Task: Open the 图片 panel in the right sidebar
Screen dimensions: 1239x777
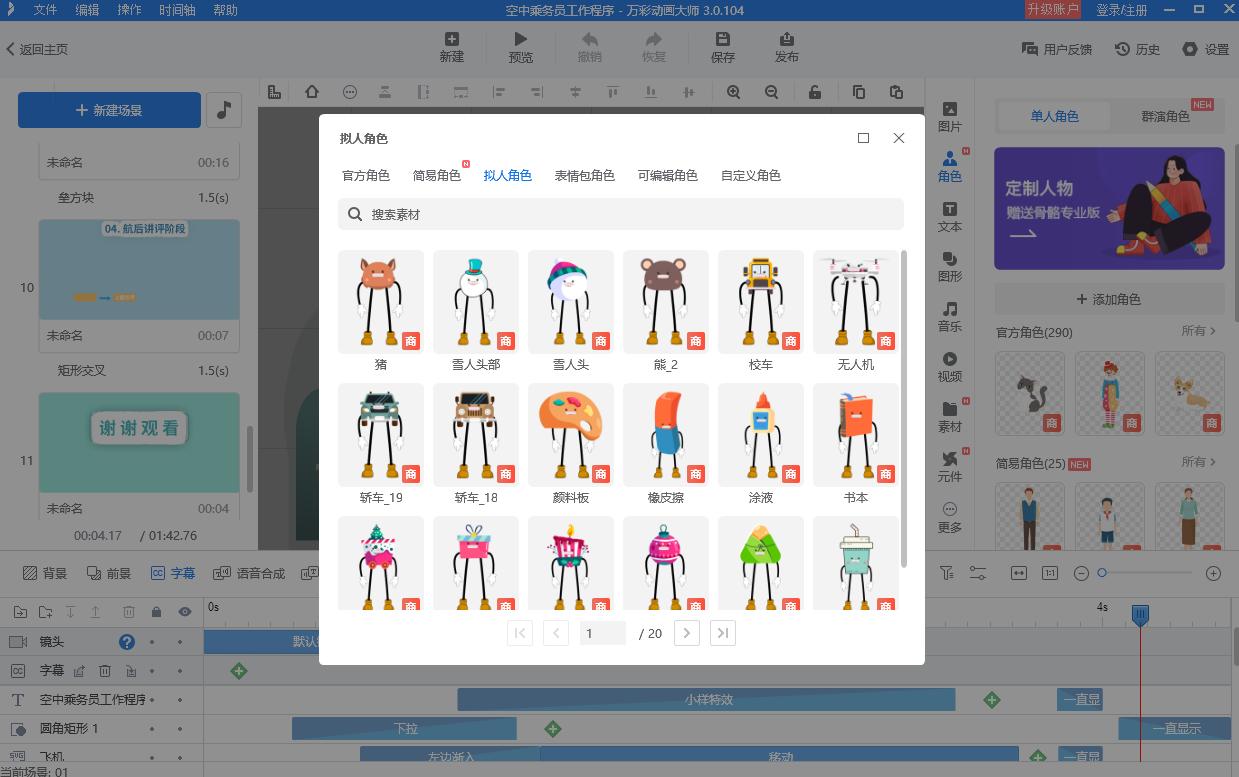Action: click(949, 116)
